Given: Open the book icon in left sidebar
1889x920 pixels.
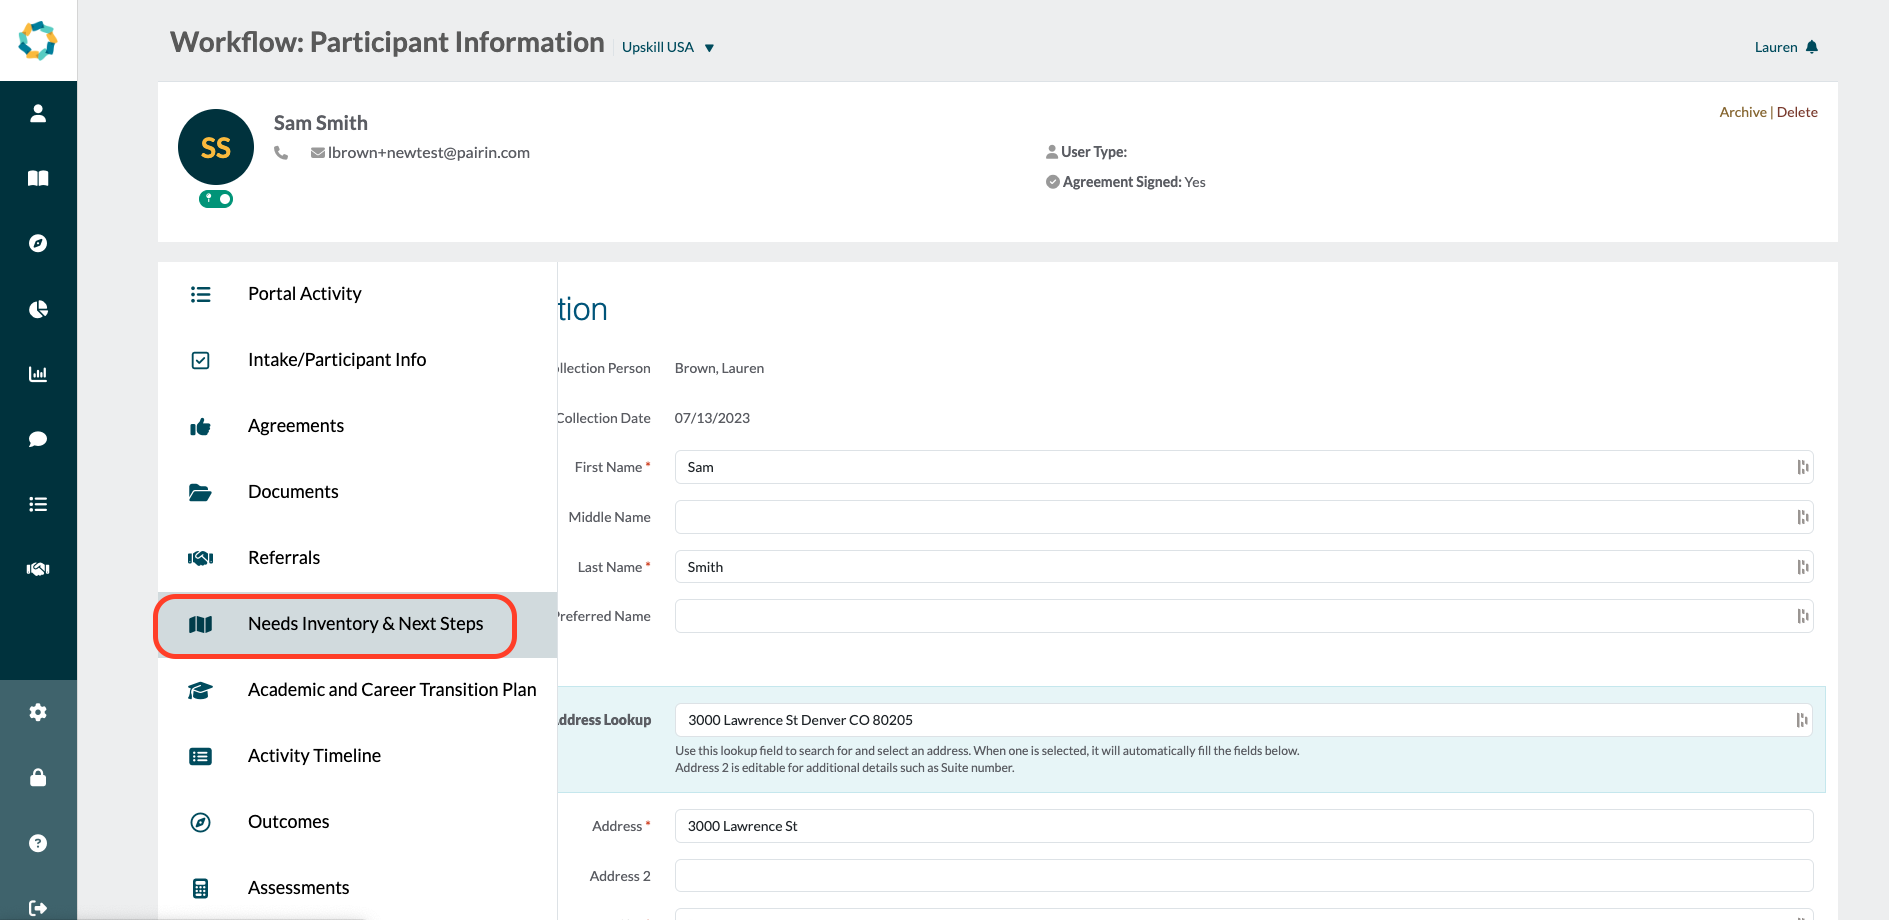Looking at the screenshot, I should (x=38, y=178).
